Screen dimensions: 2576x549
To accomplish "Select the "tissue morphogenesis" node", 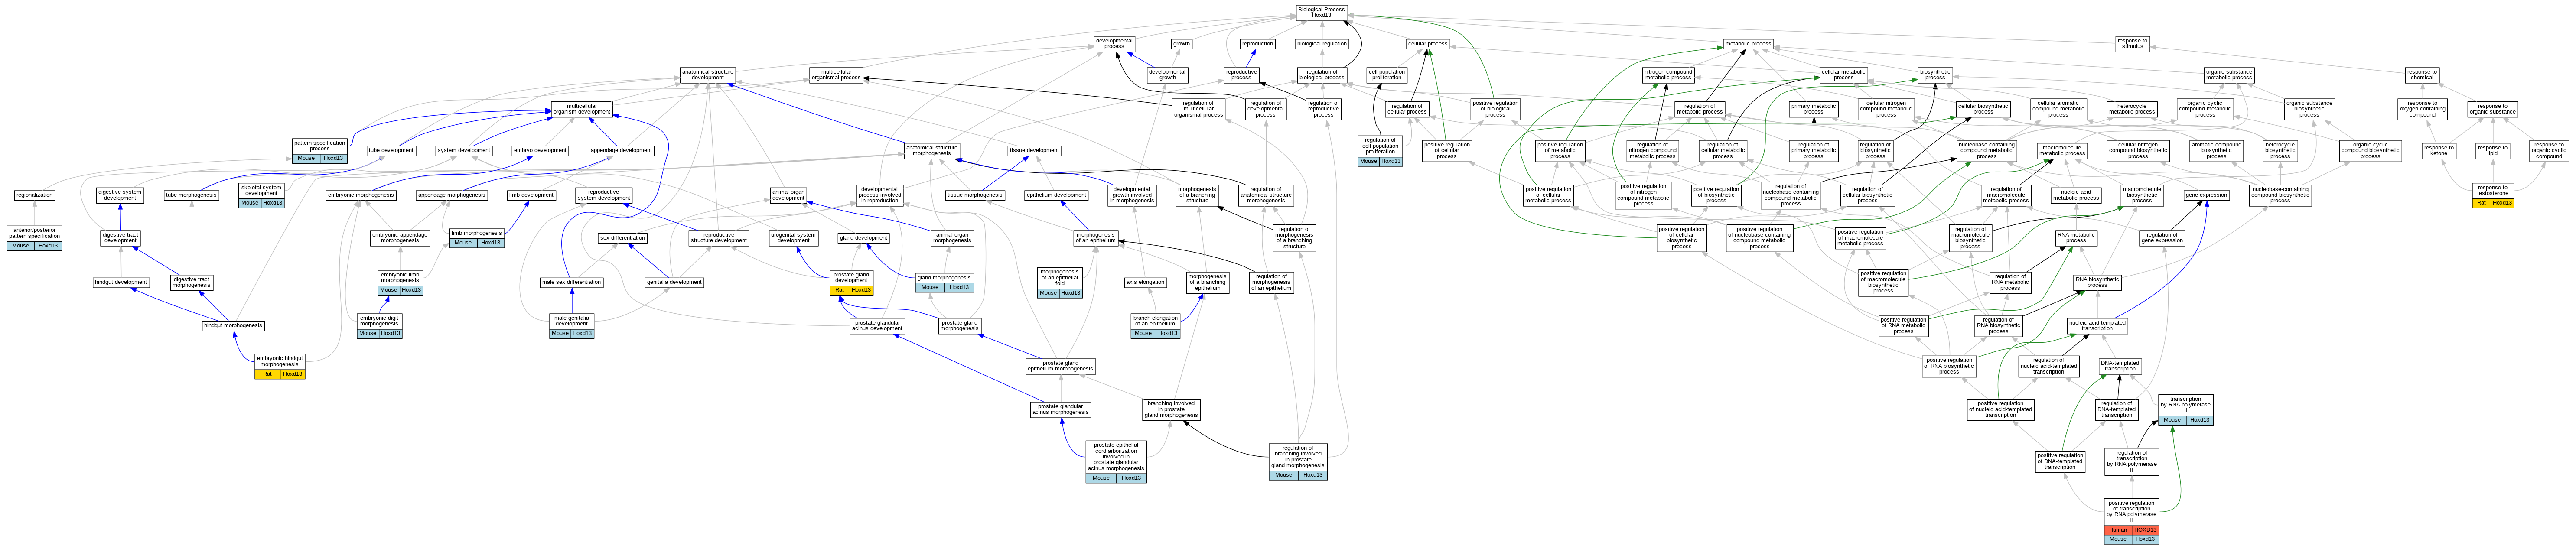I will (x=975, y=196).
